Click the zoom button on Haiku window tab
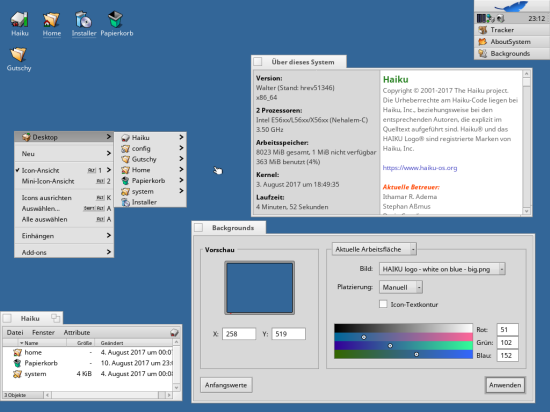The width and height of the screenshot is (550, 412). pos(56,318)
